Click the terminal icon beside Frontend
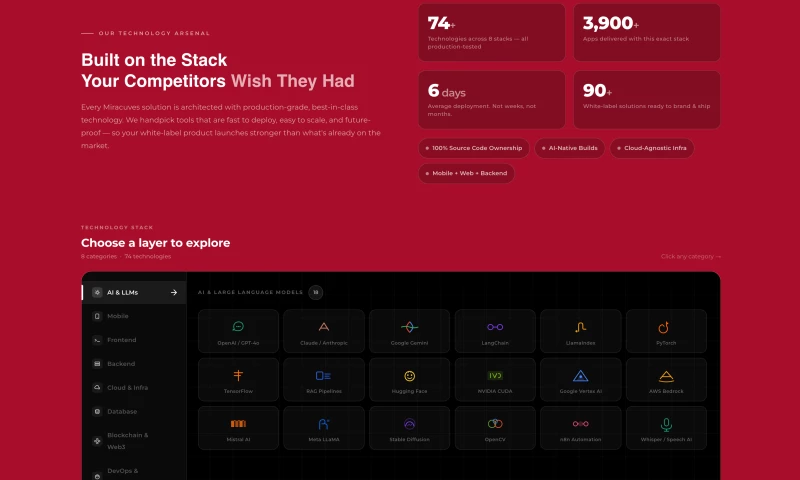The height and width of the screenshot is (480, 800). point(97,340)
